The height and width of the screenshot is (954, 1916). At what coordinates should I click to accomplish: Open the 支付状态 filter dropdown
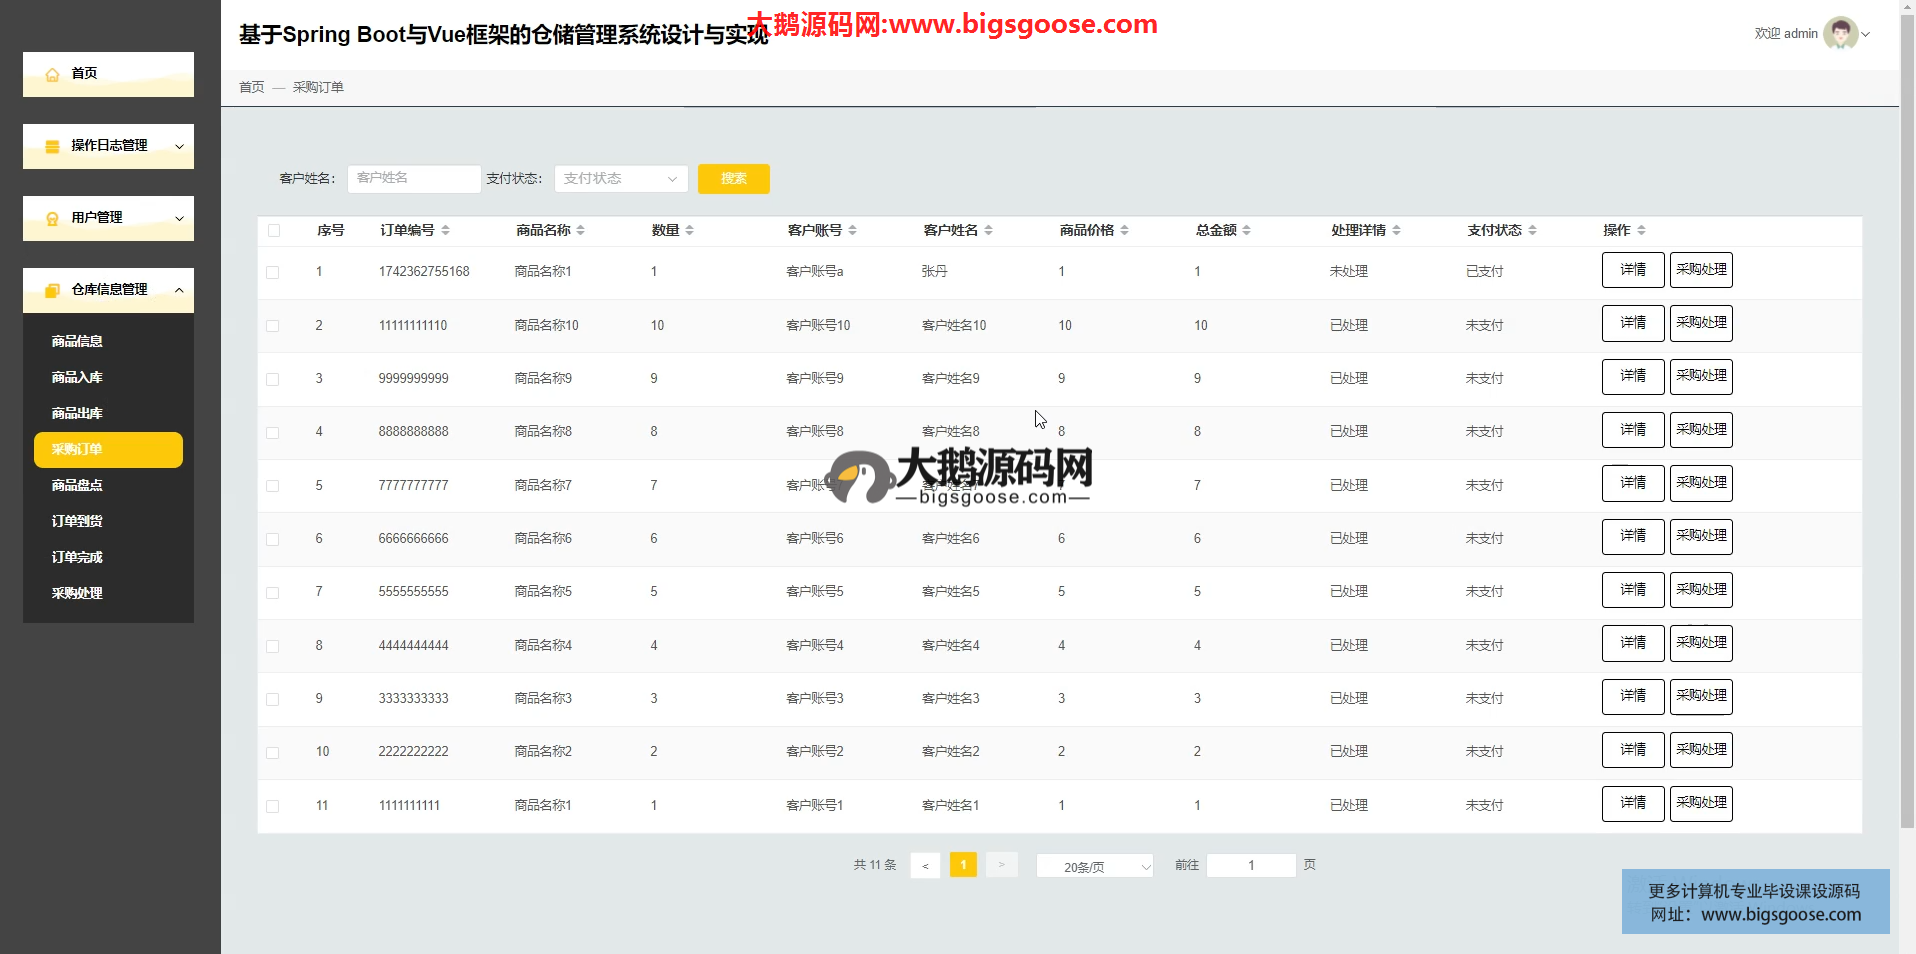(x=620, y=179)
